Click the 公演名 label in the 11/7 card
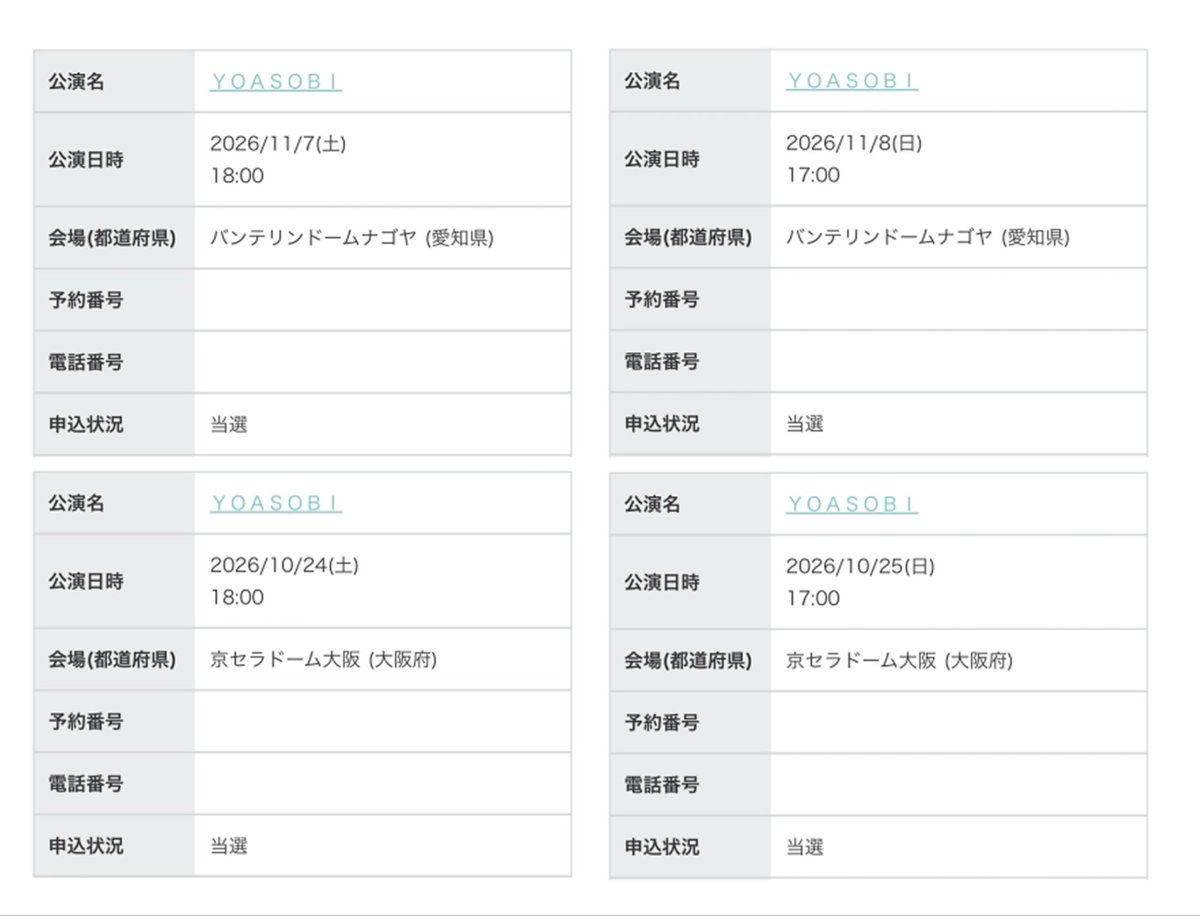This screenshot has width=1200, height=916. tap(76, 82)
